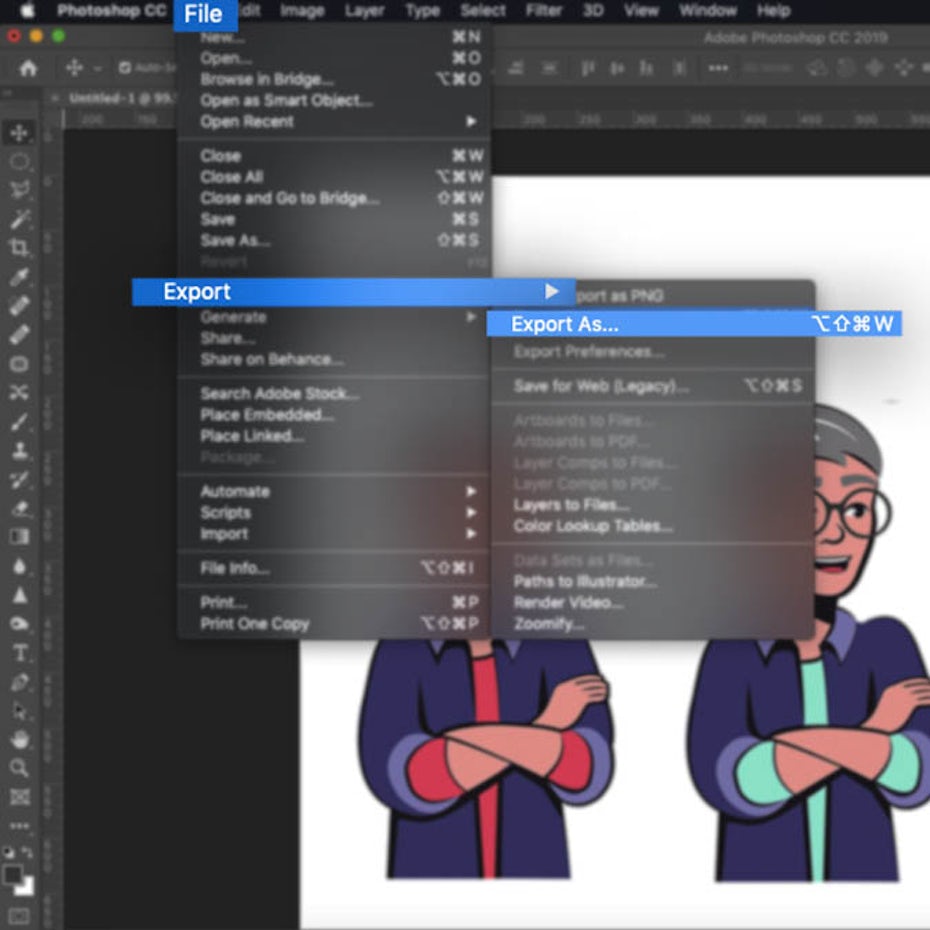This screenshot has height=930, width=930.
Task: Toggle Quick Mask mode button
Action: [19, 915]
